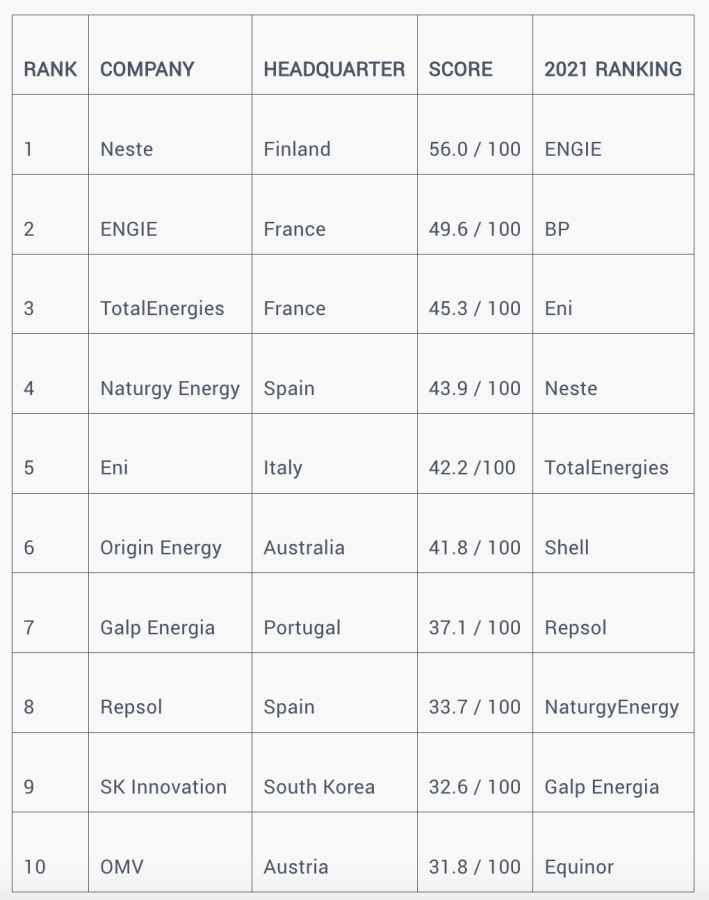This screenshot has width=709, height=900.
Task: Click the Portugal headquarter cell
Action: tap(302, 628)
